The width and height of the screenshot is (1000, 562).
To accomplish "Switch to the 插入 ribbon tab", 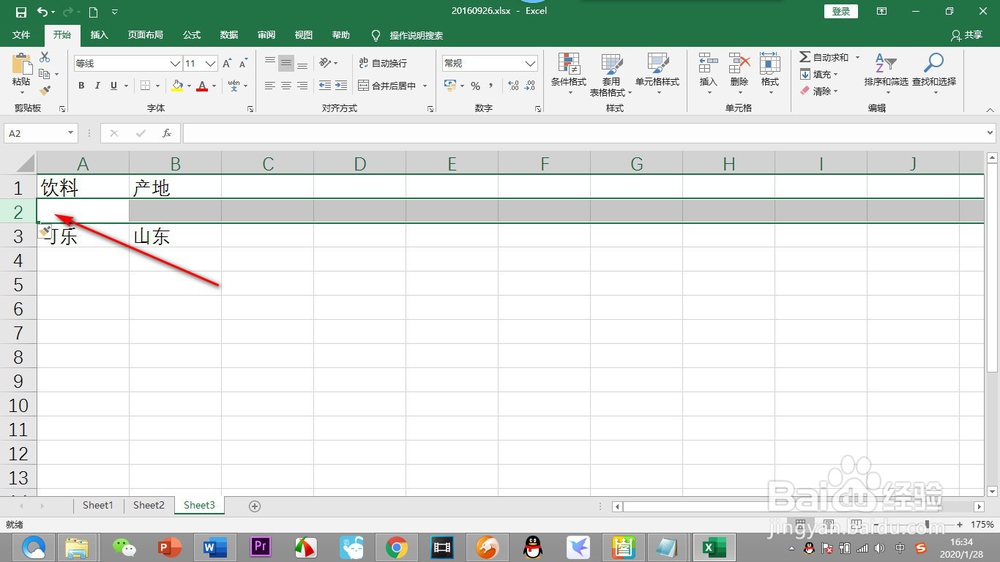I will tap(99, 35).
